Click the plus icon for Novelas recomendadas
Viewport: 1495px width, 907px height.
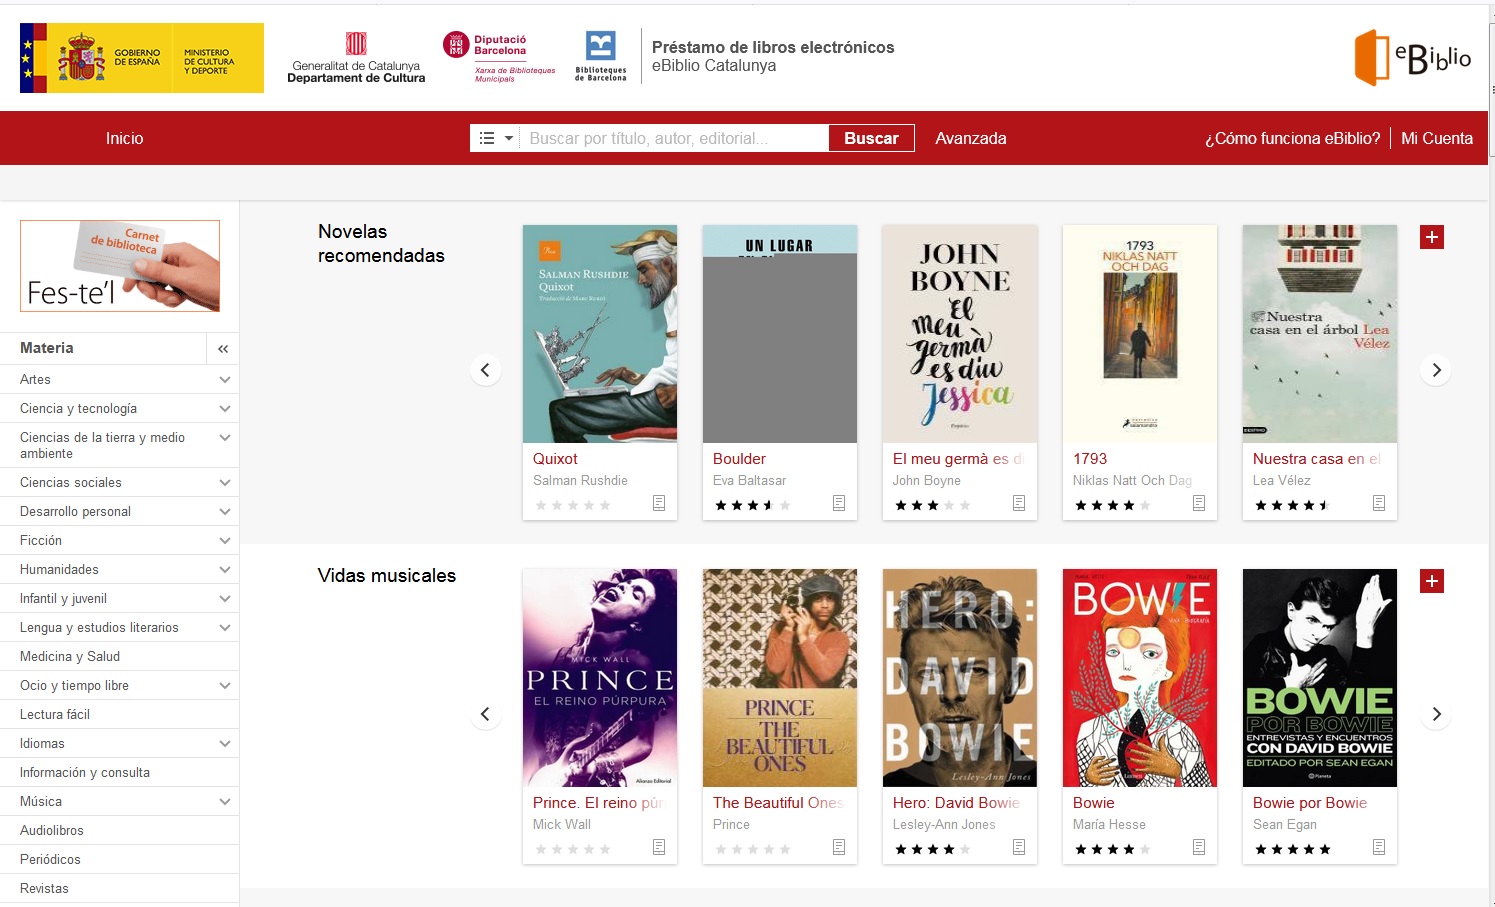[1432, 237]
